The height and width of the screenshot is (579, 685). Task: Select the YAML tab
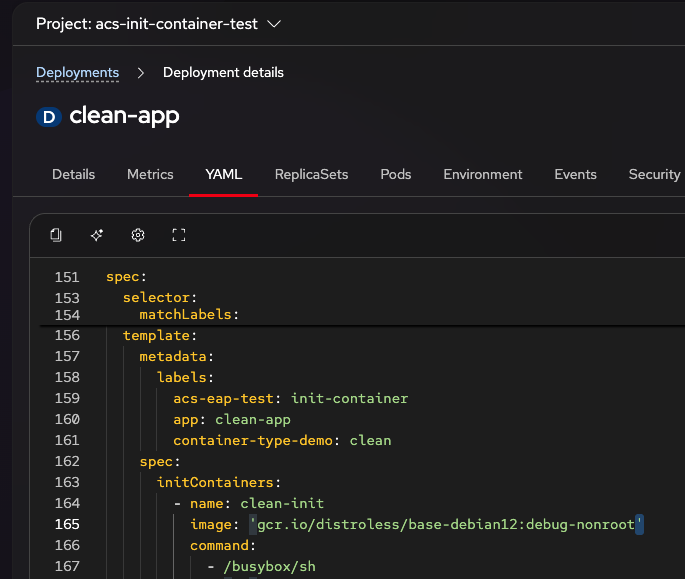click(224, 174)
